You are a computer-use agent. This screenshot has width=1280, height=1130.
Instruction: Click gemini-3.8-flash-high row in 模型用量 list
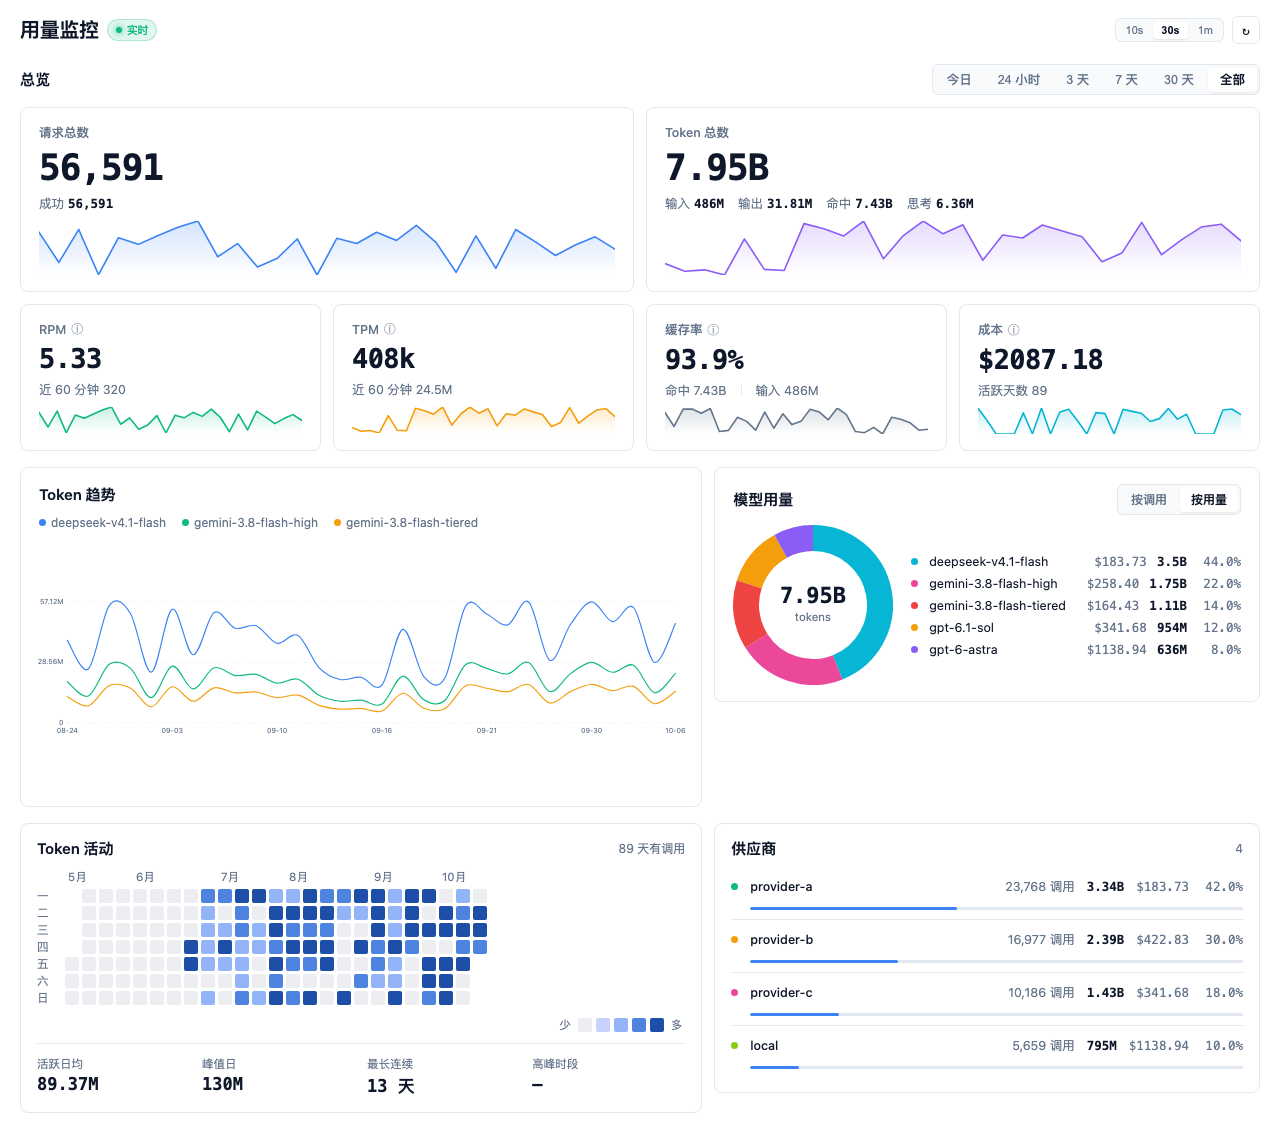click(1076, 584)
